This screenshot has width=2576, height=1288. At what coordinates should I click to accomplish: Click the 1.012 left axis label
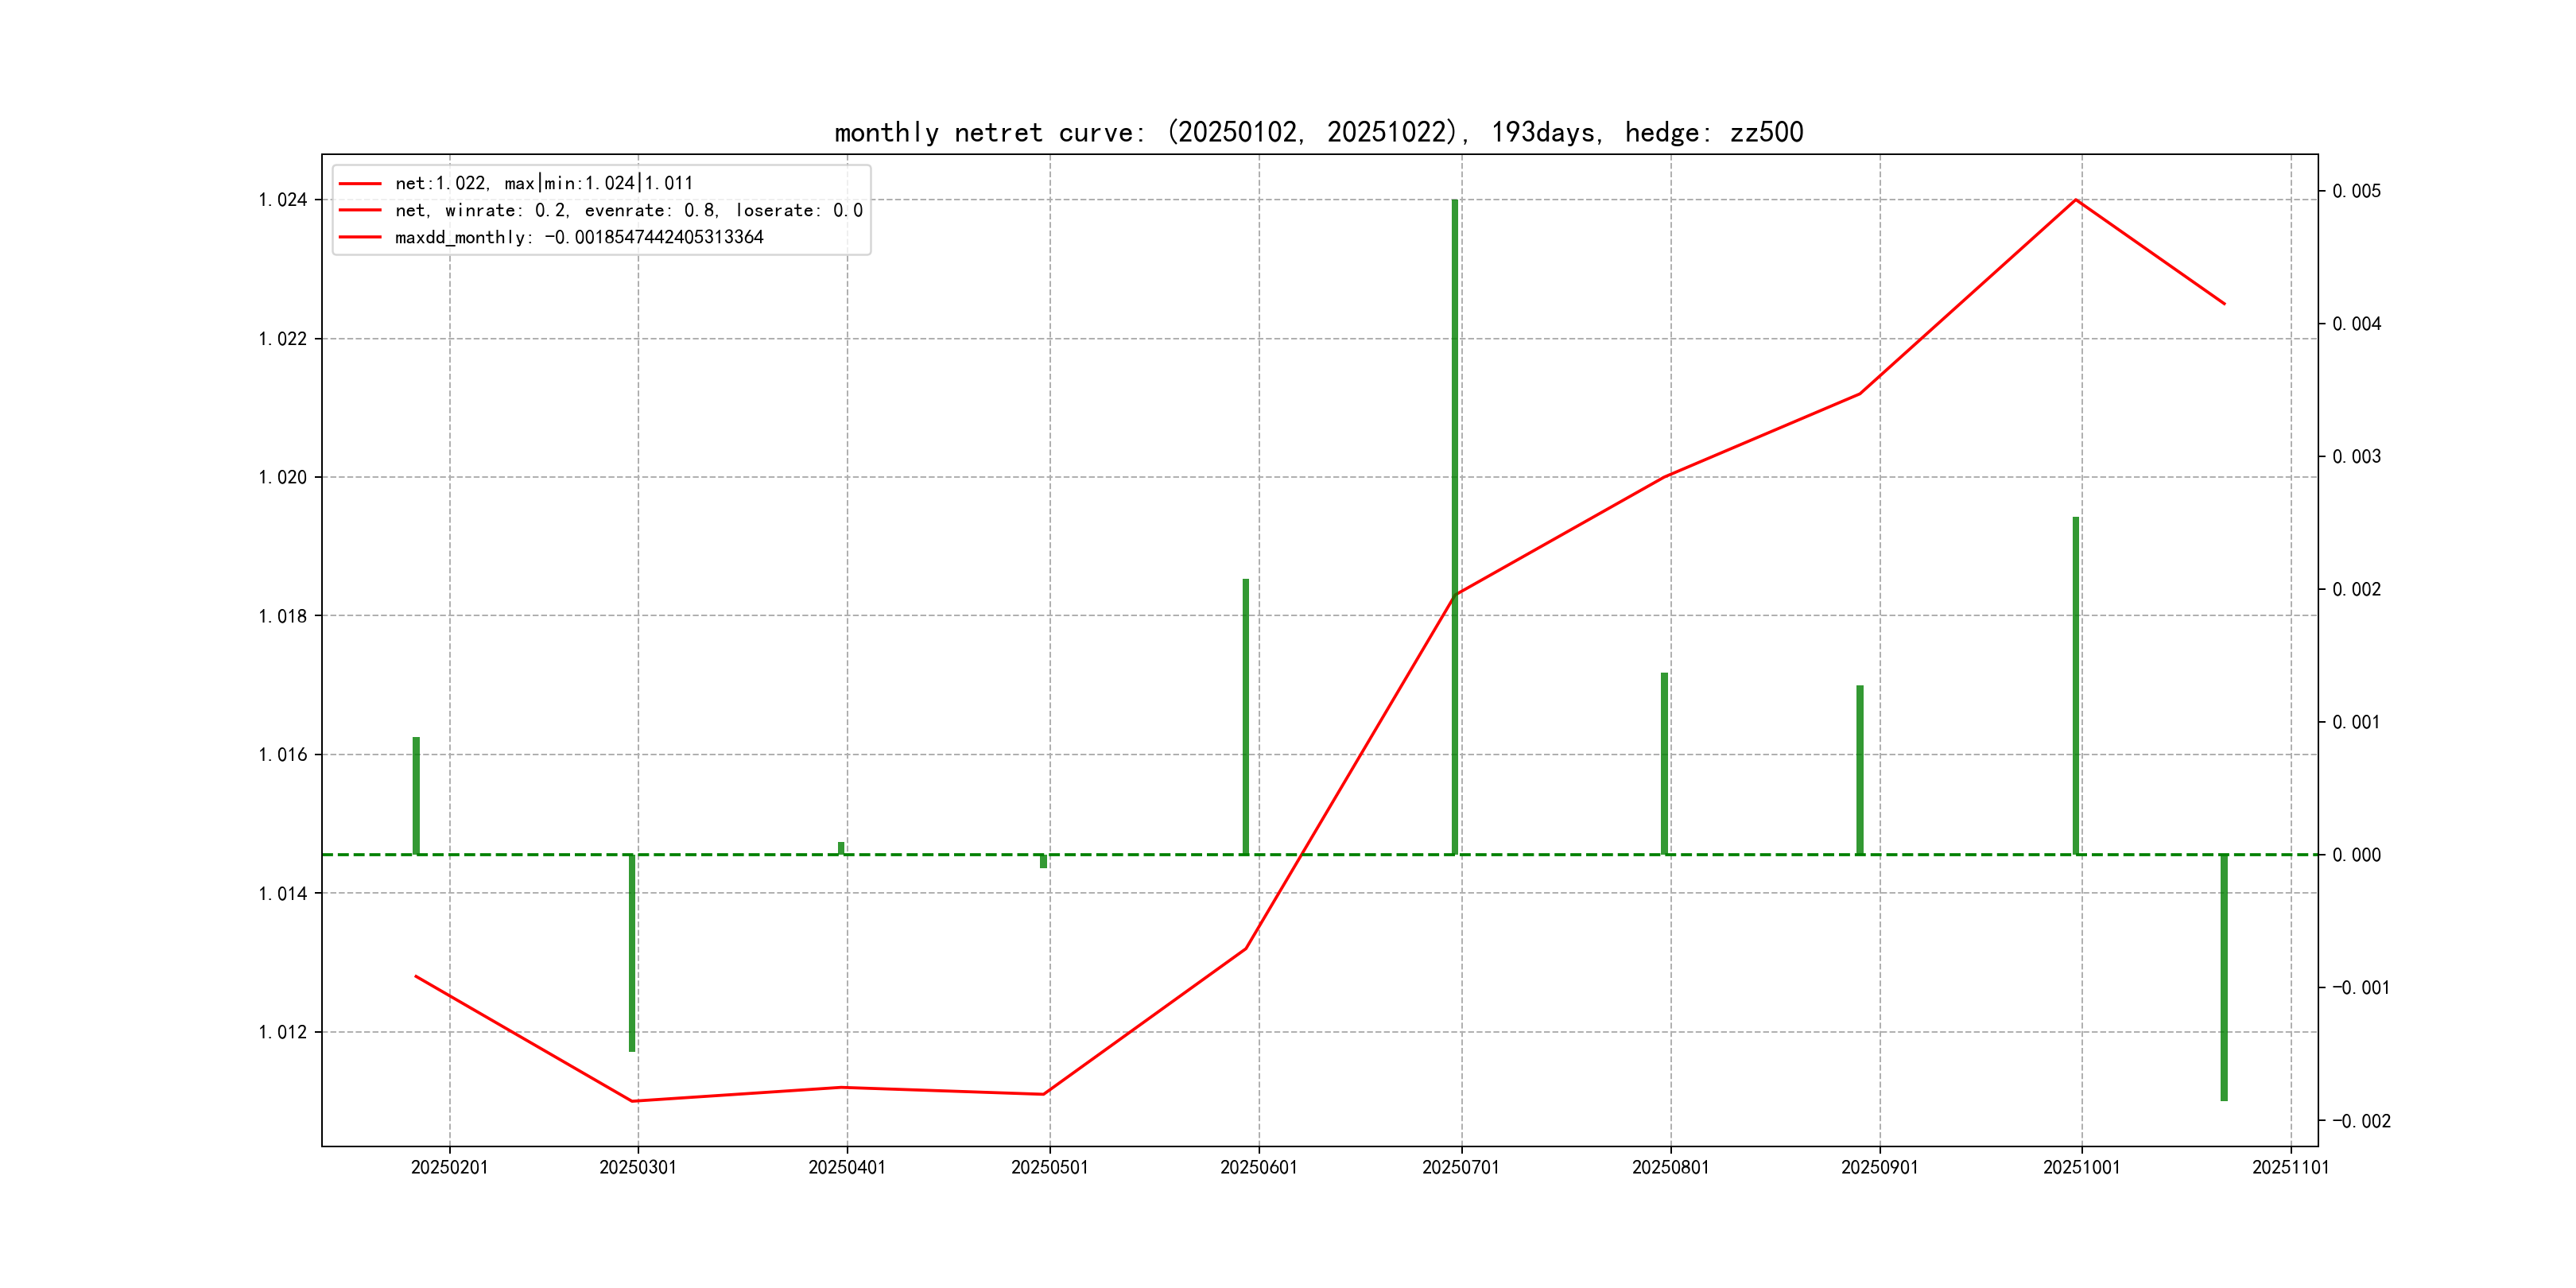coord(283,1032)
